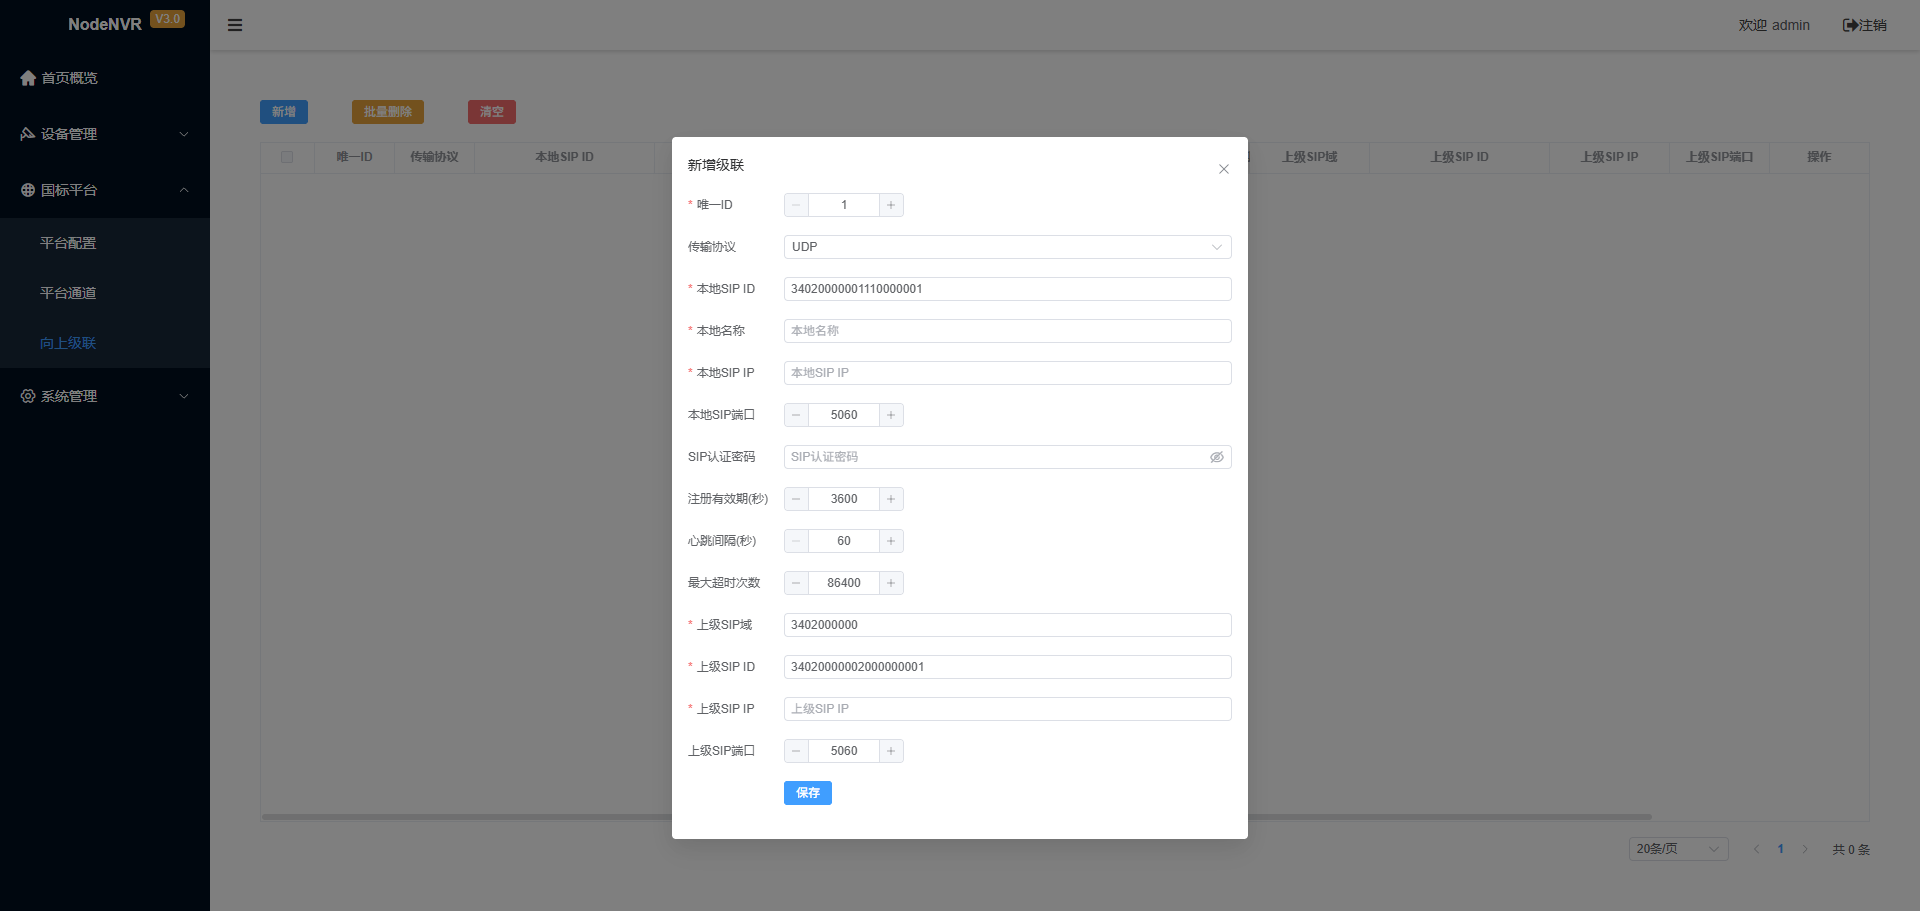Open the 20条/页 page size dropdown
Image resolution: width=1920 pixels, height=911 pixels.
click(x=1679, y=849)
